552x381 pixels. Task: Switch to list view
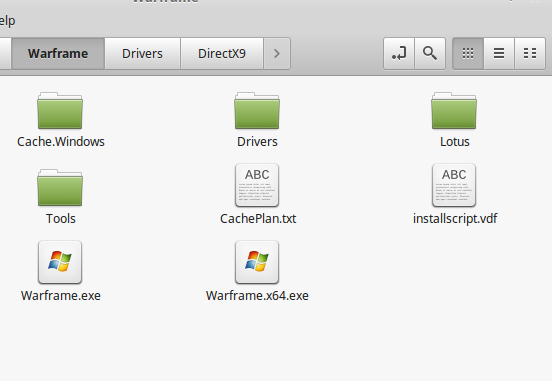click(x=499, y=54)
